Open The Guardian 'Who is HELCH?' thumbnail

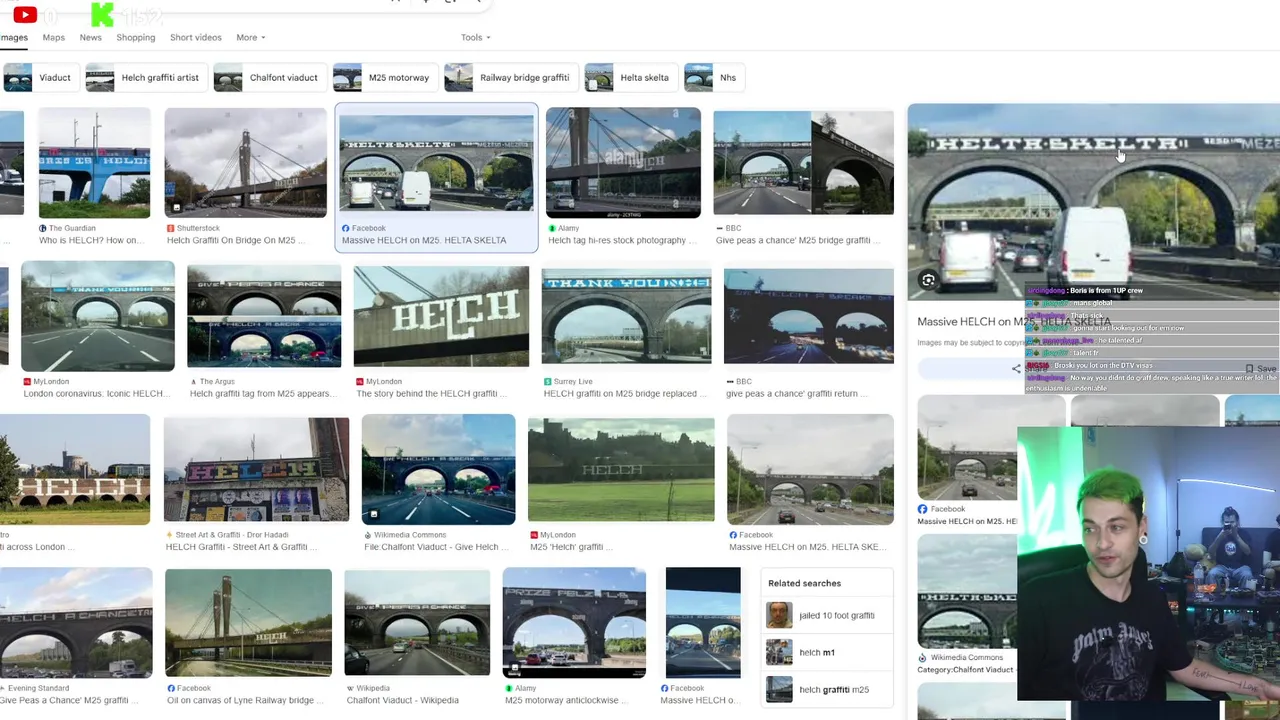tap(94, 163)
